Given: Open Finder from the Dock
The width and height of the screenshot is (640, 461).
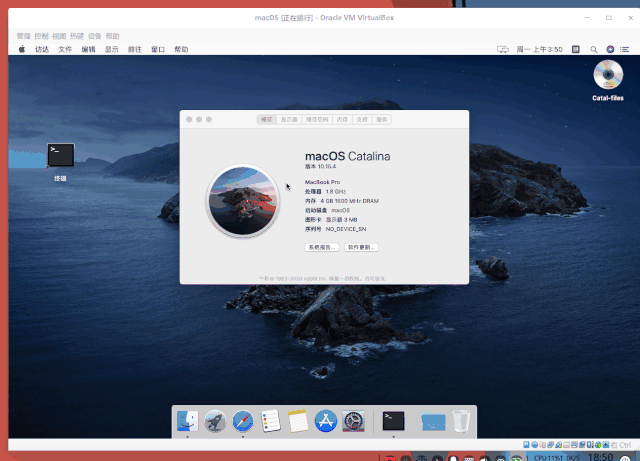Looking at the screenshot, I should 188,421.
